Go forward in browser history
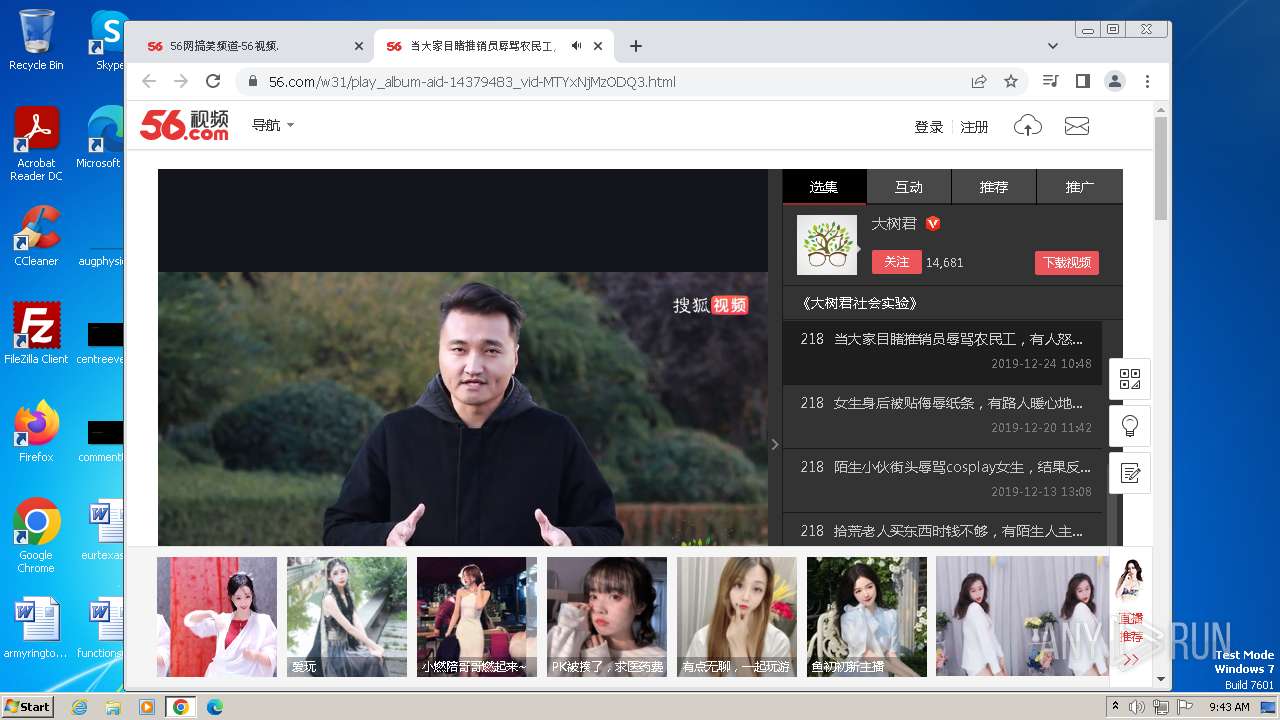This screenshot has height=720, width=1280. click(181, 81)
